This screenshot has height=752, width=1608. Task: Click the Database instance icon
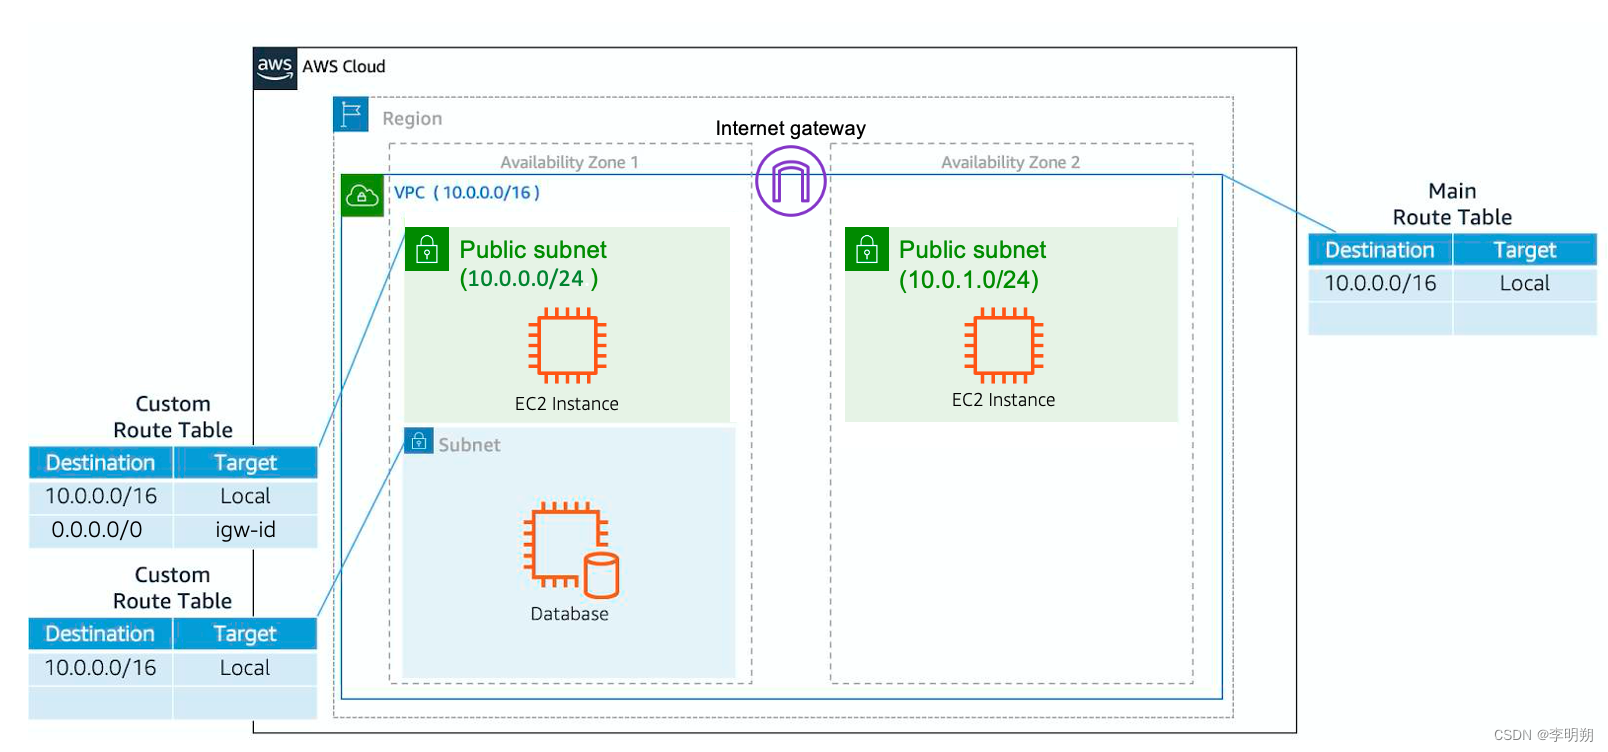pos(571,549)
